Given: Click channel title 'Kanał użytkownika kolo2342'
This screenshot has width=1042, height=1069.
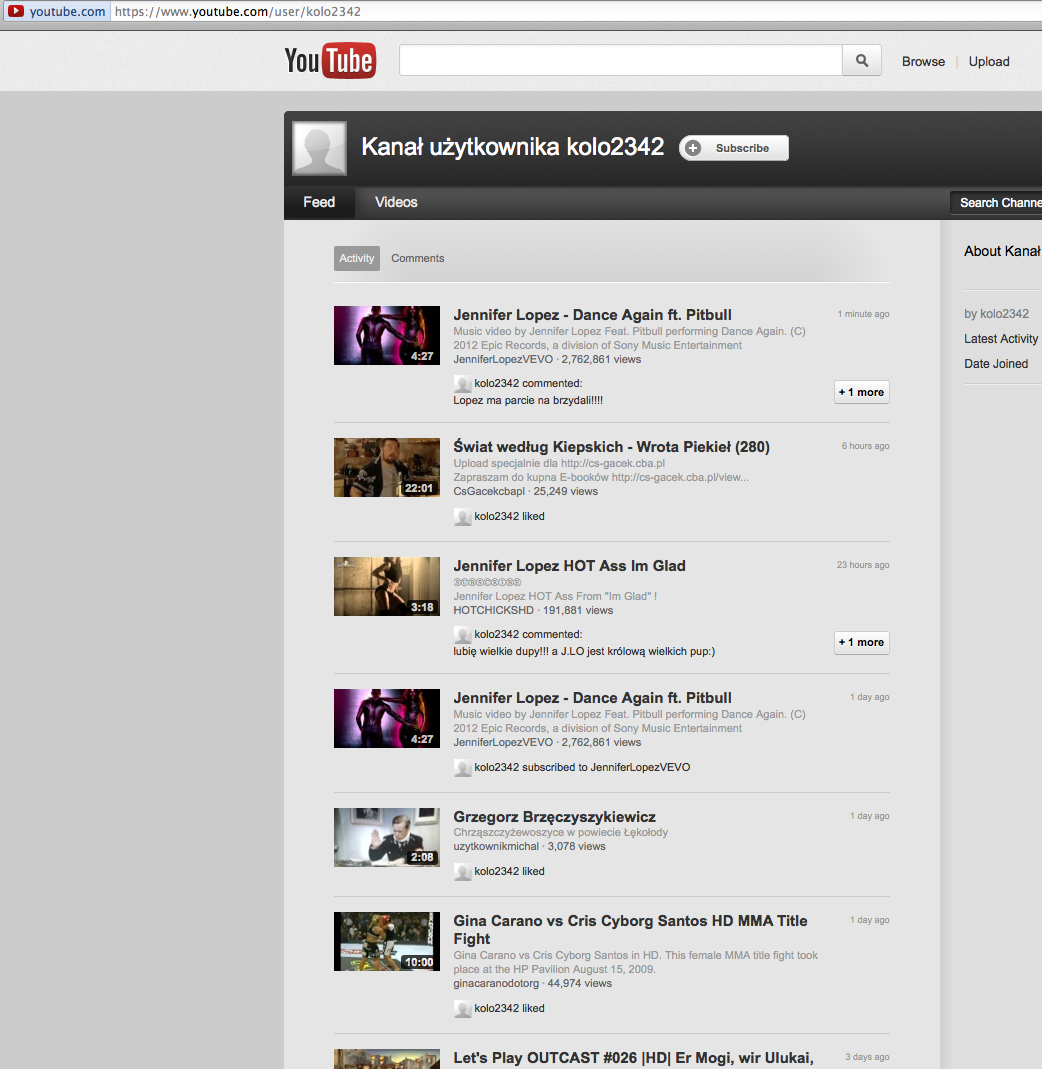Looking at the screenshot, I should click(x=512, y=147).
